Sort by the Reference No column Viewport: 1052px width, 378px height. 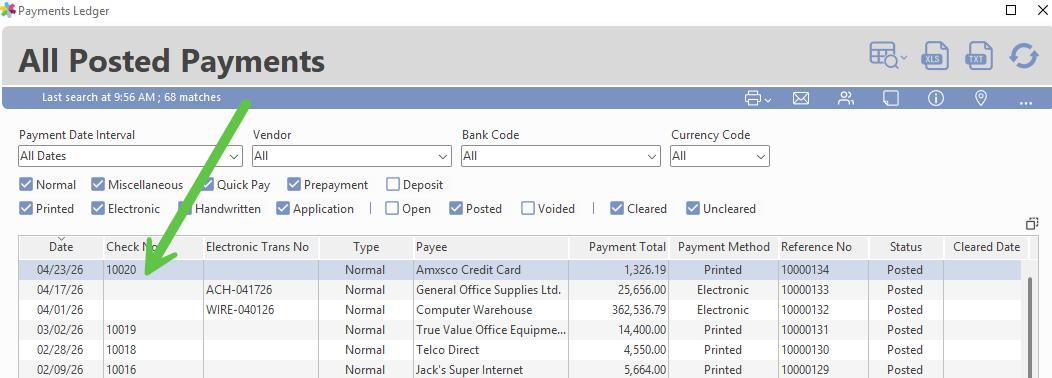(x=823, y=247)
